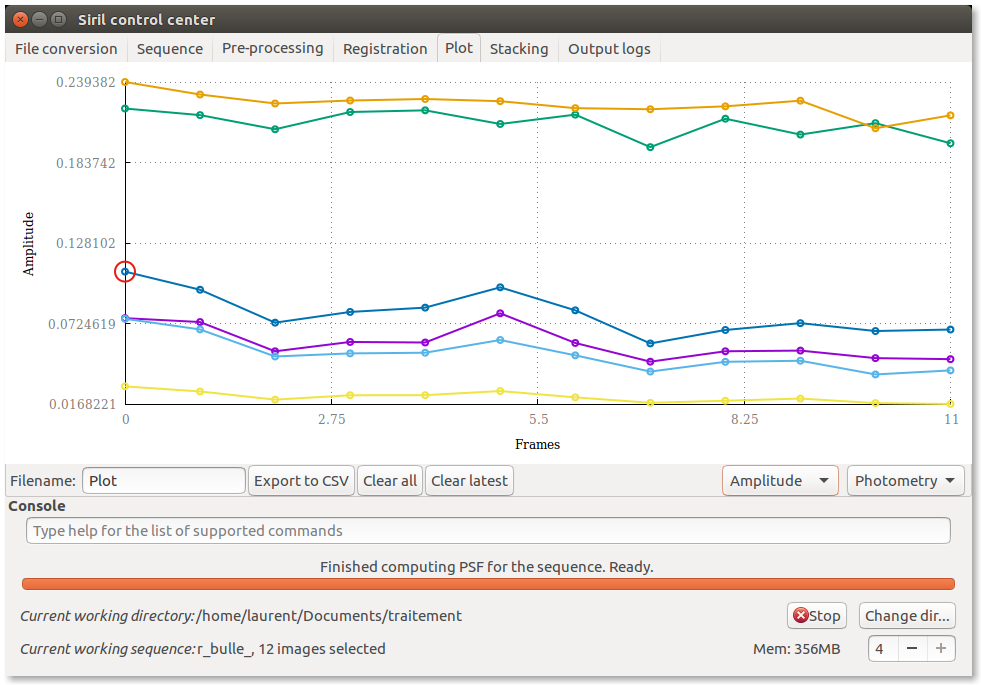Expand the Amplitude dropdown
The width and height of the screenshot is (981, 685).
point(780,481)
